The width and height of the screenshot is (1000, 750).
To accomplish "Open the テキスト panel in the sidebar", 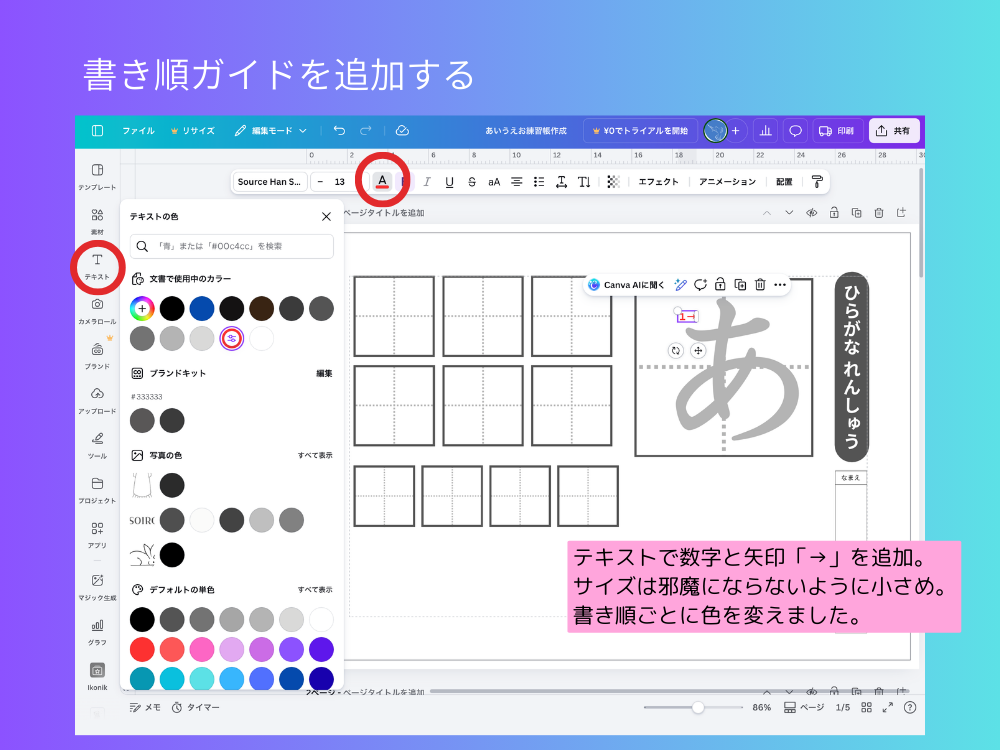I will click(96, 265).
